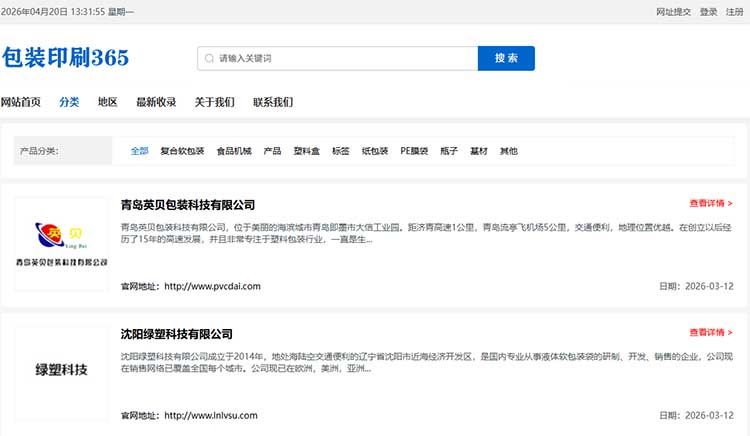The width and height of the screenshot is (750, 436).
Task: Select the 关于我们 navigation item
Action: point(214,102)
